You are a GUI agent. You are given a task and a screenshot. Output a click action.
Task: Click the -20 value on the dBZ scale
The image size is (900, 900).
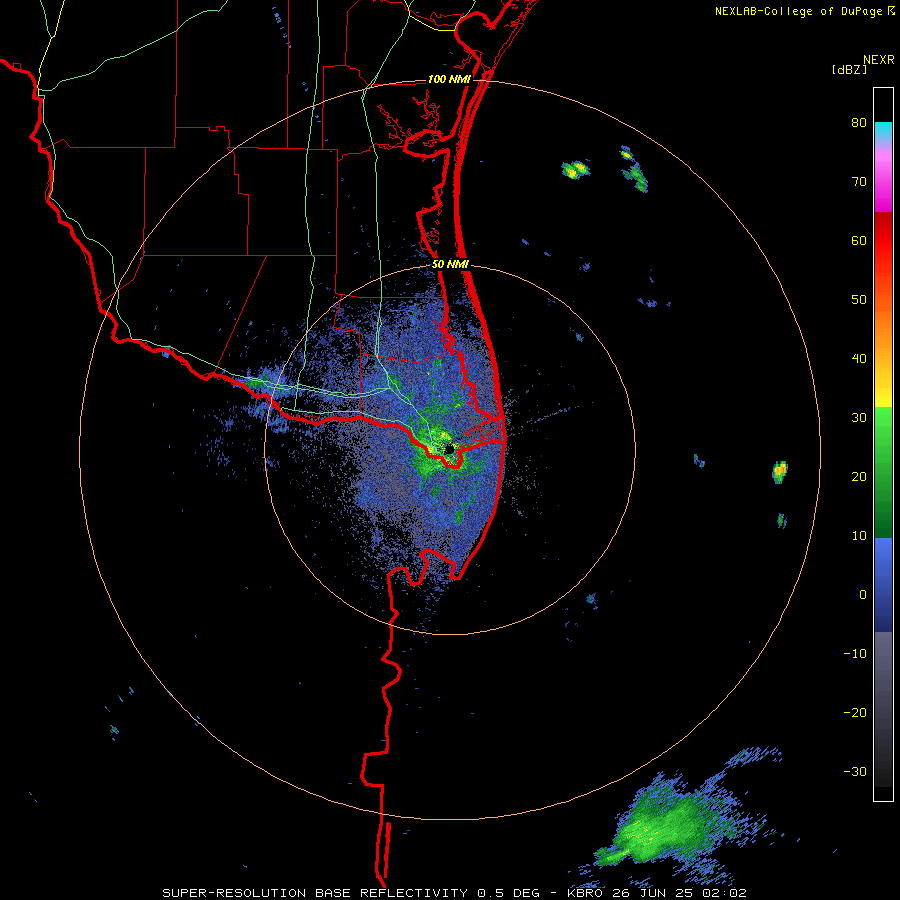[855, 712]
